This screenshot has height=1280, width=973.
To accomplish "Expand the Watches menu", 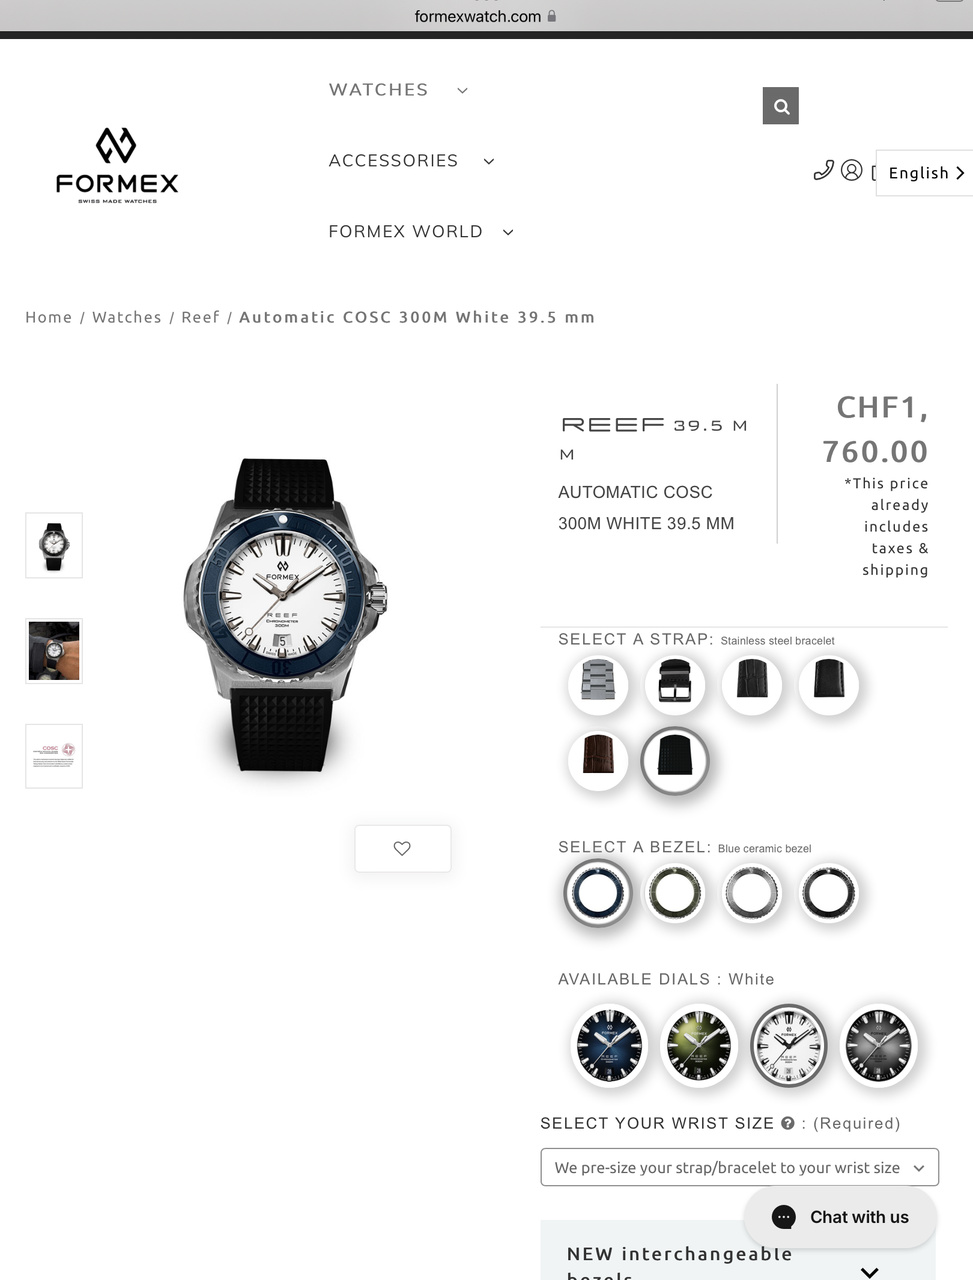I will (398, 90).
